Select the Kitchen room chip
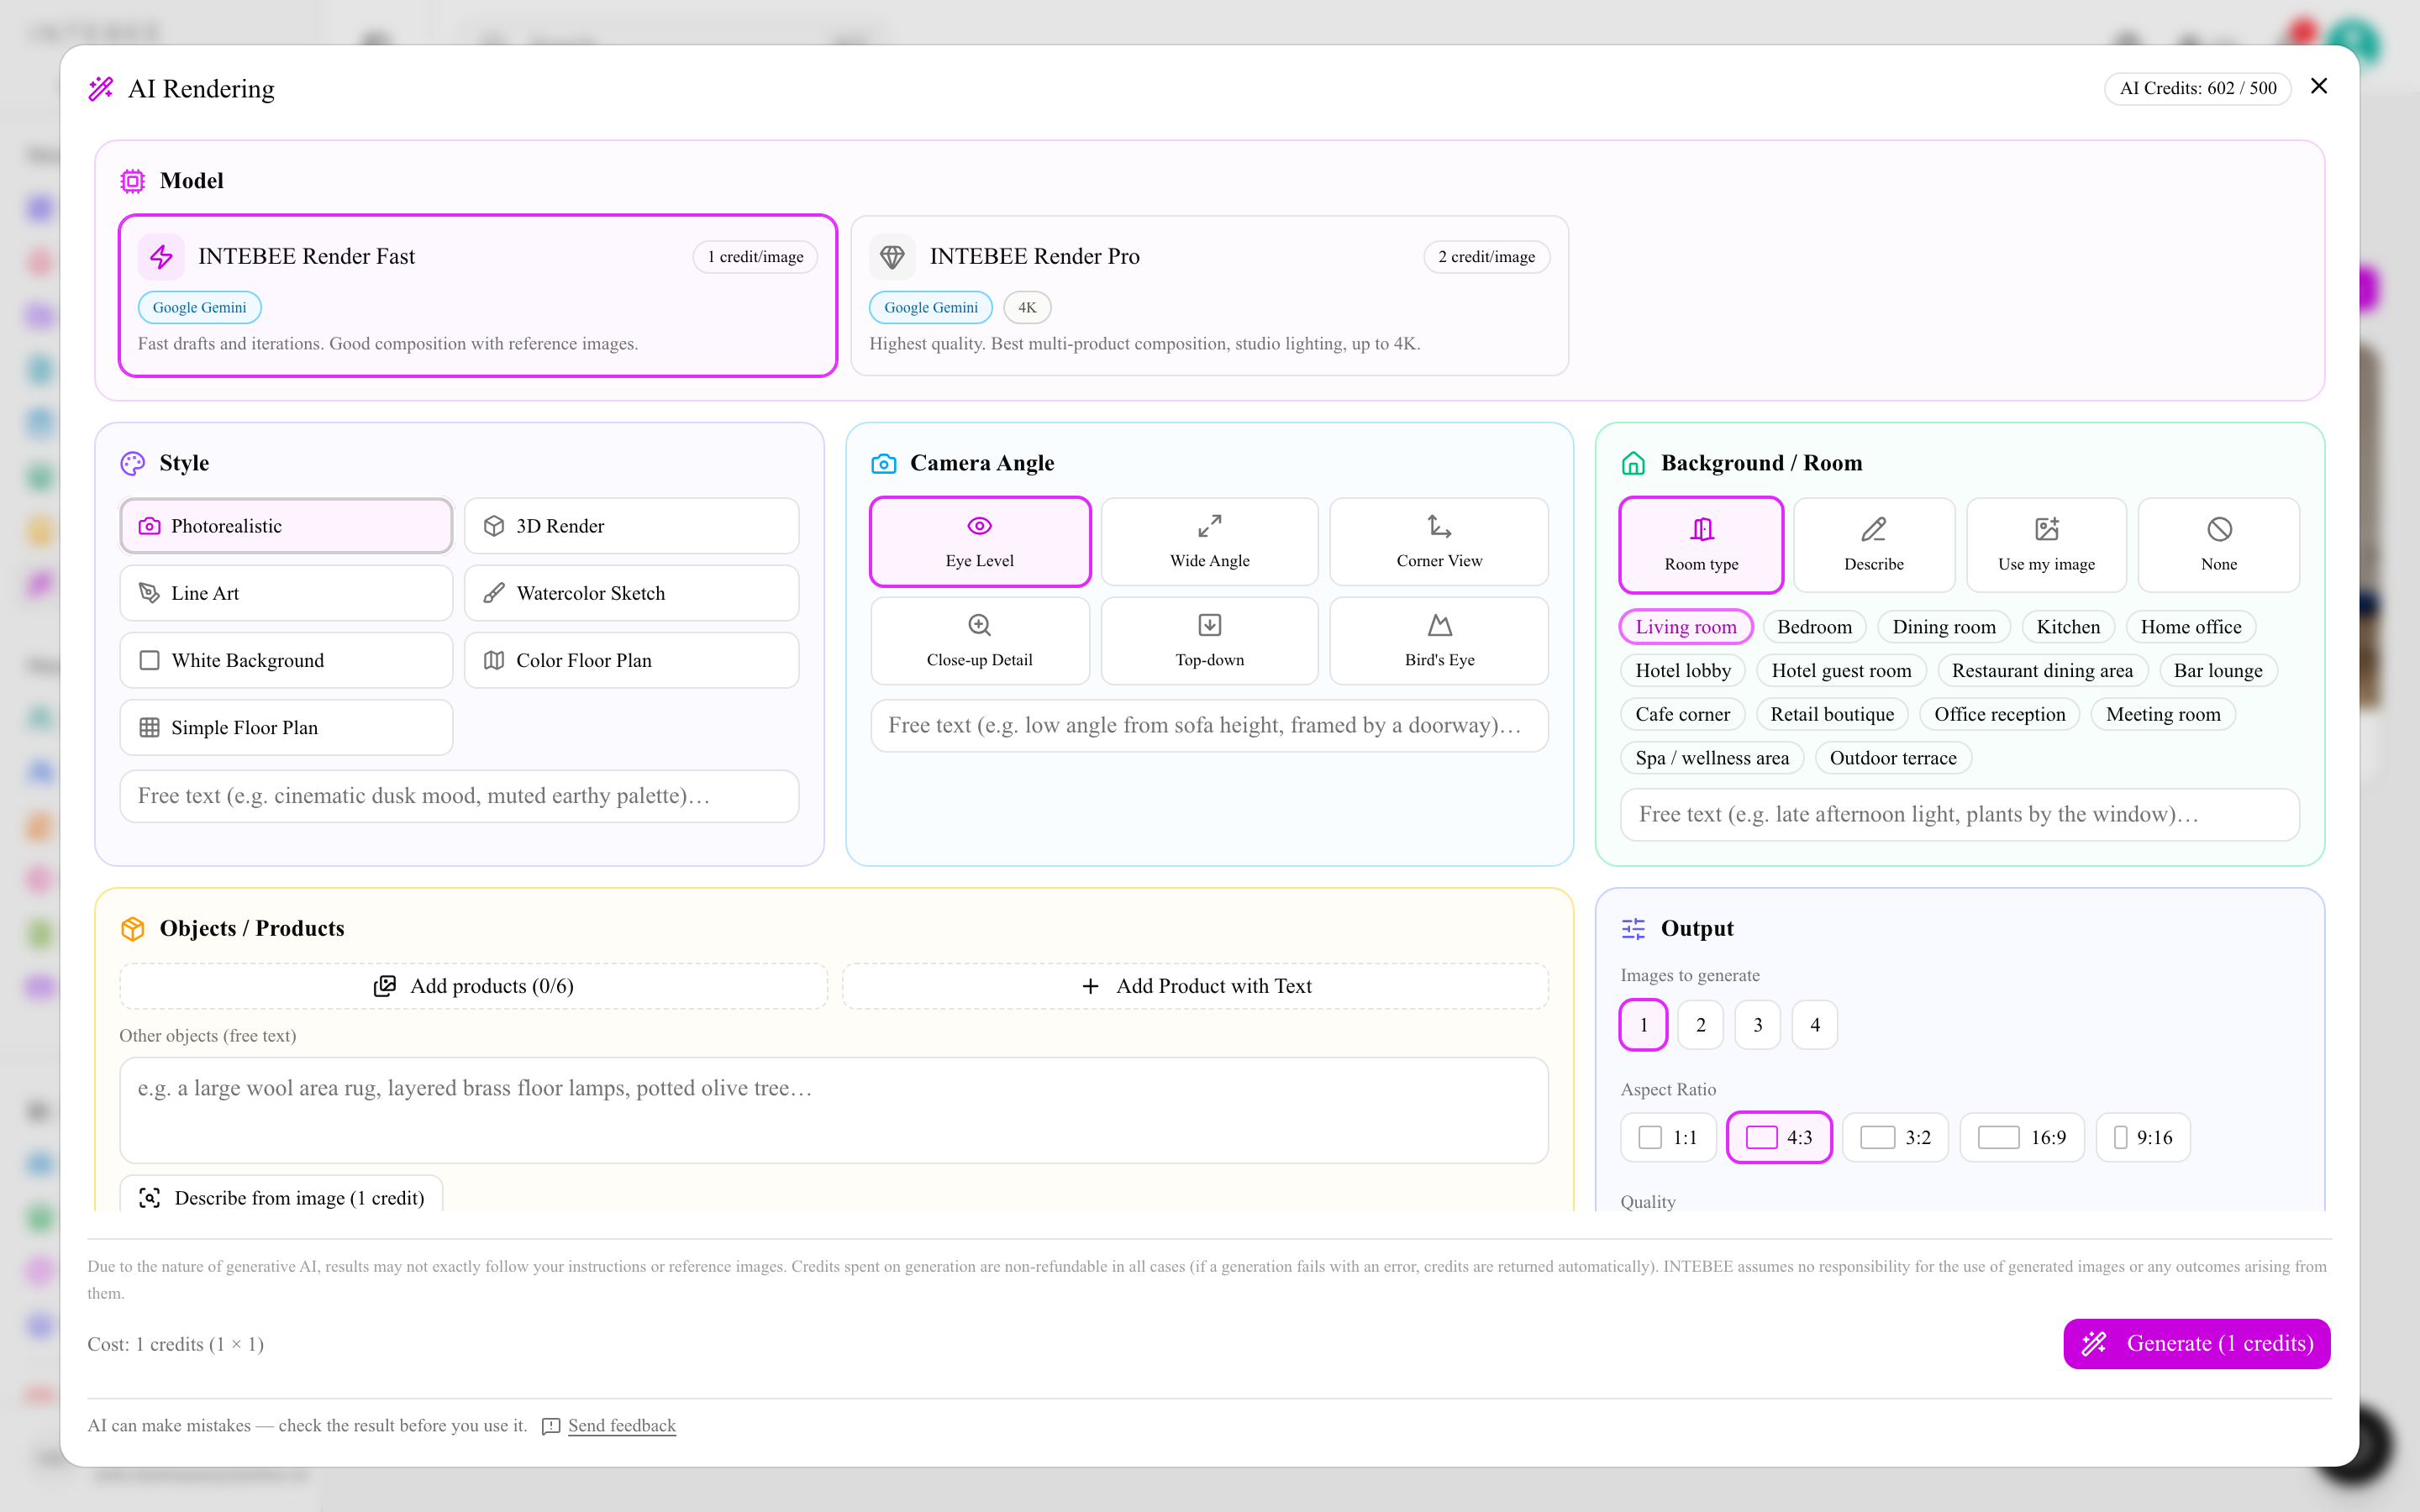The height and width of the screenshot is (1512, 2420). [x=2068, y=627]
